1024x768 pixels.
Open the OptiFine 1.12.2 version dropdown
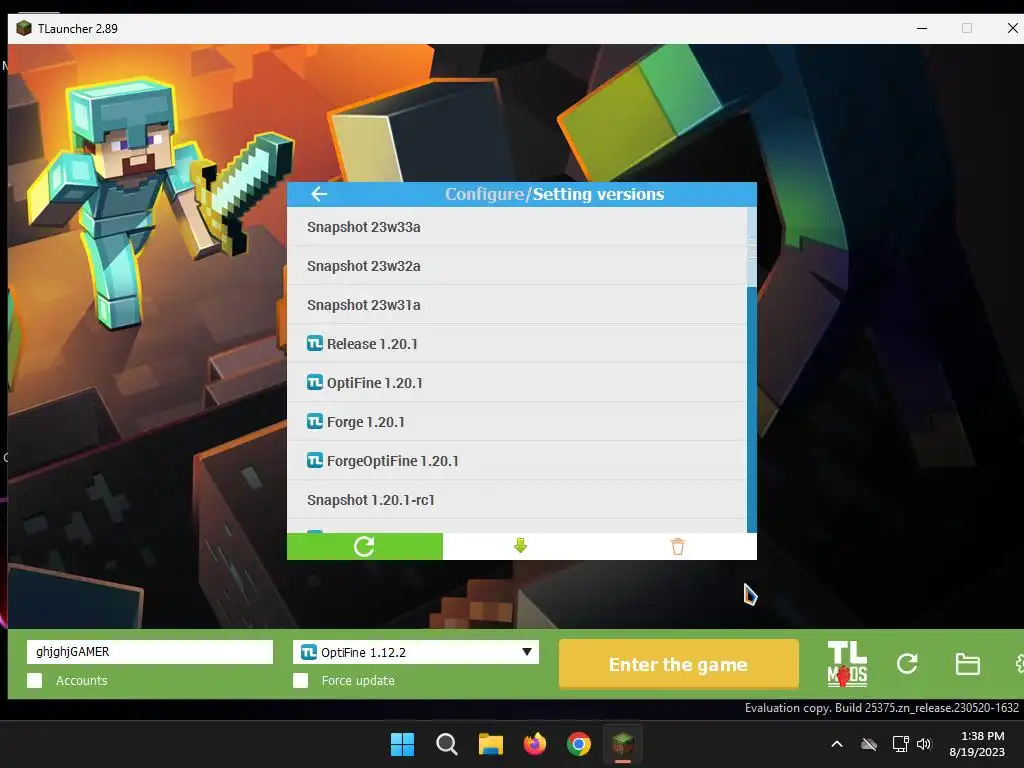tap(416, 652)
